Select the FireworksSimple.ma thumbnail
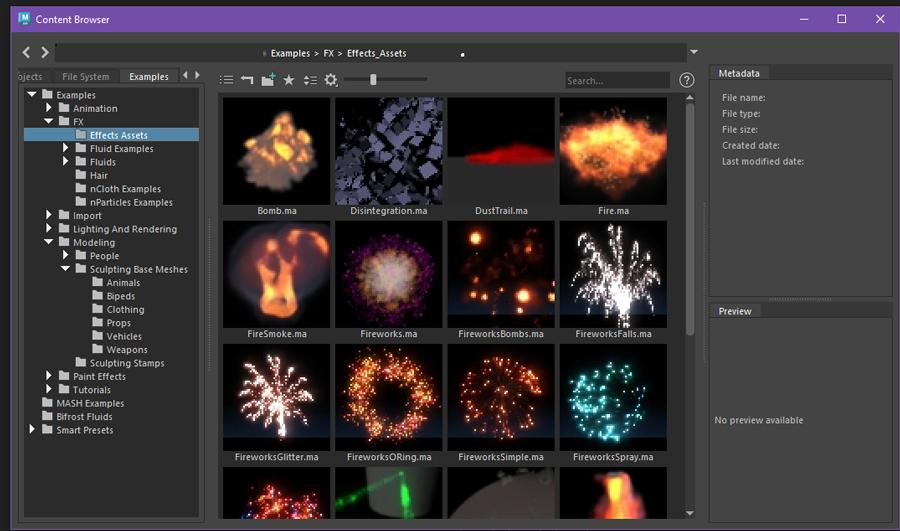This screenshot has height=531, width=900. click(x=501, y=397)
